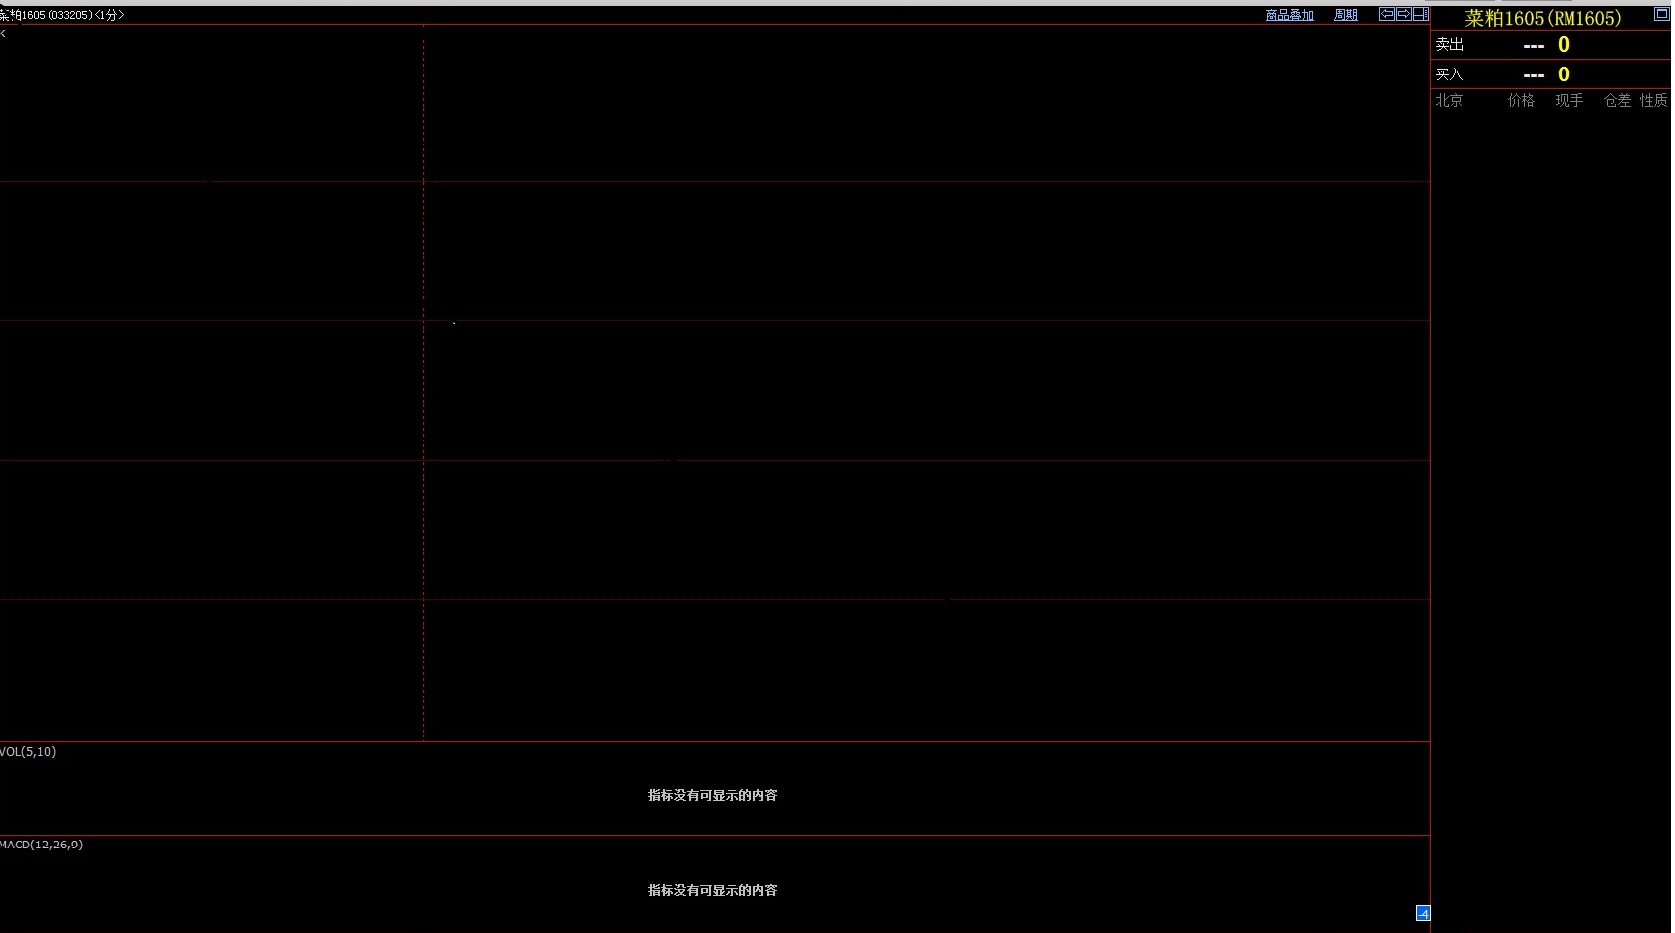Click the chart title 菜粕1605 (033205)
1675x933 pixels.
(x=45, y=15)
